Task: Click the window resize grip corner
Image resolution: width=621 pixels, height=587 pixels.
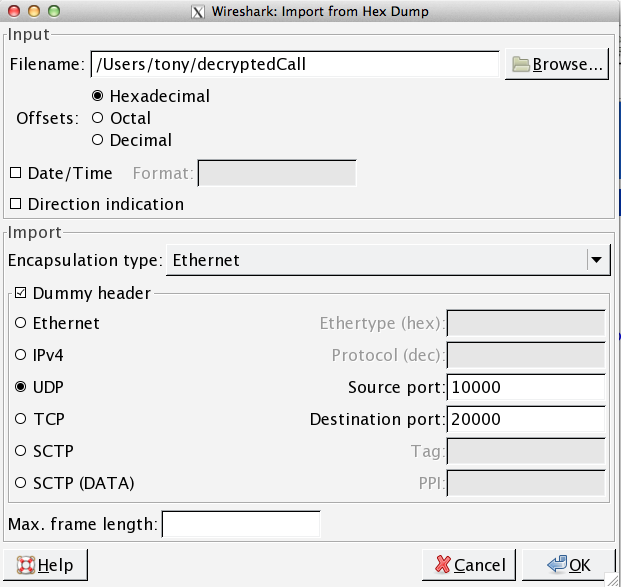Action: [x=612, y=579]
